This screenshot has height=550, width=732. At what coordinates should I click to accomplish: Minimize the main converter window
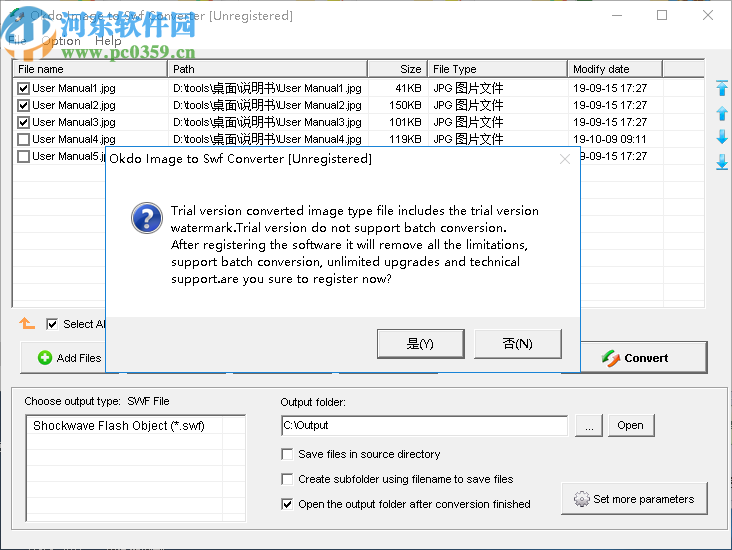[x=617, y=15]
